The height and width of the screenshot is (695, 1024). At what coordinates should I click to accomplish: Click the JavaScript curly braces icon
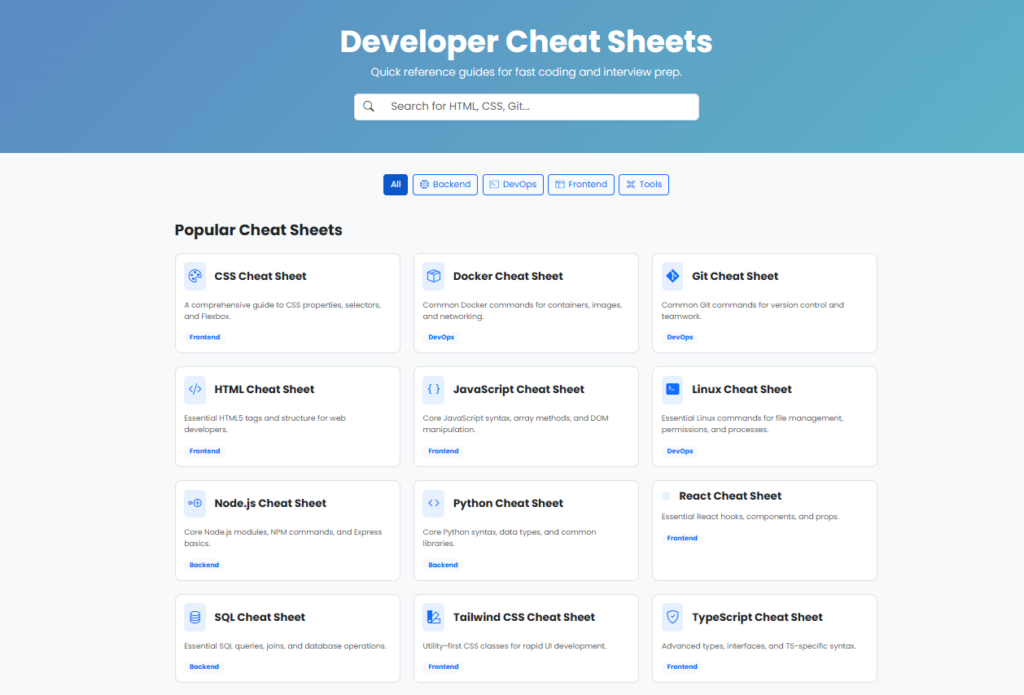click(x=434, y=390)
